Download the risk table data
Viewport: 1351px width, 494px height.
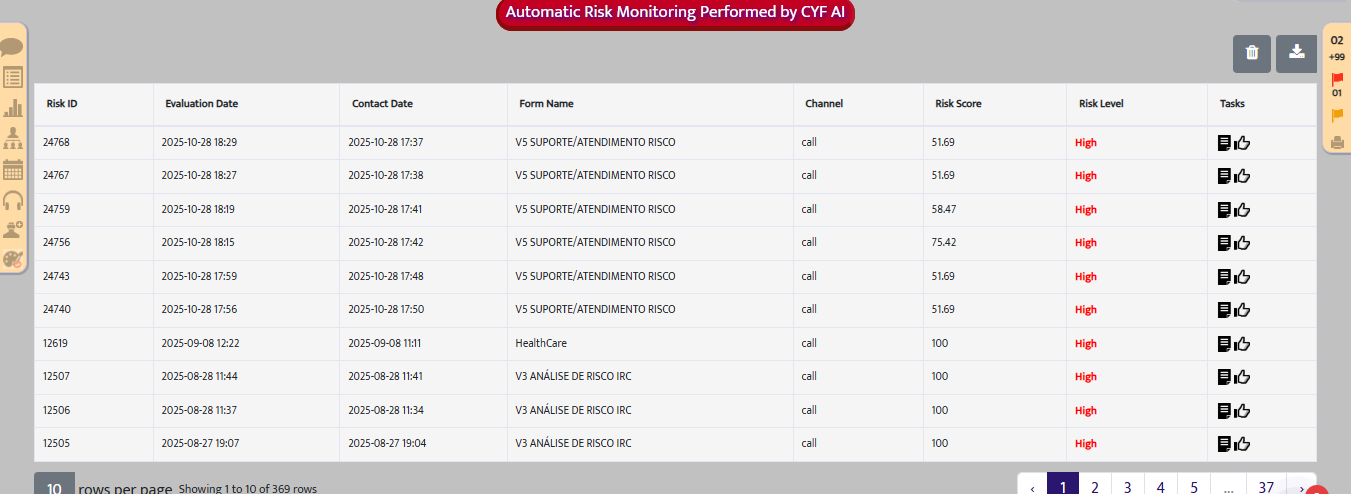1296,53
